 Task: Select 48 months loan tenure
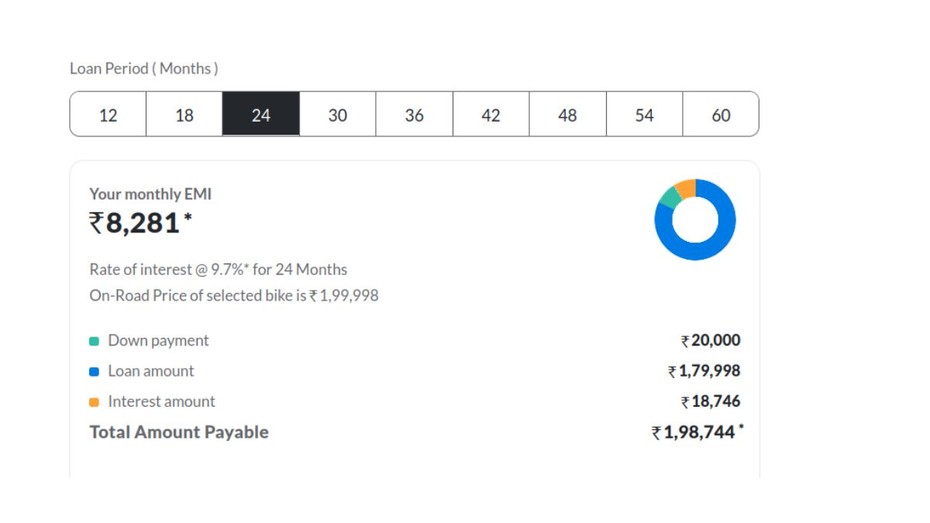coord(567,115)
